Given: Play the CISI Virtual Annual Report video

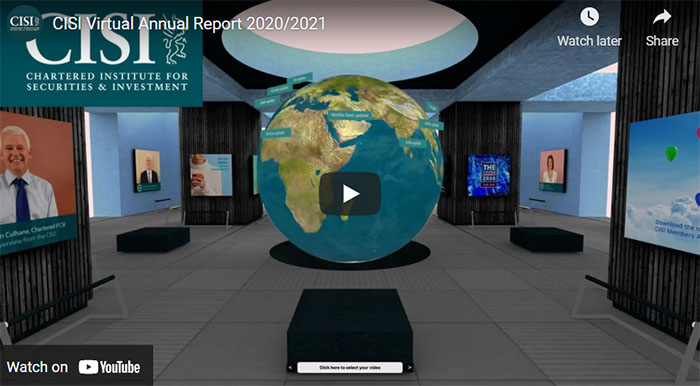Looking at the screenshot, I should (350, 194).
